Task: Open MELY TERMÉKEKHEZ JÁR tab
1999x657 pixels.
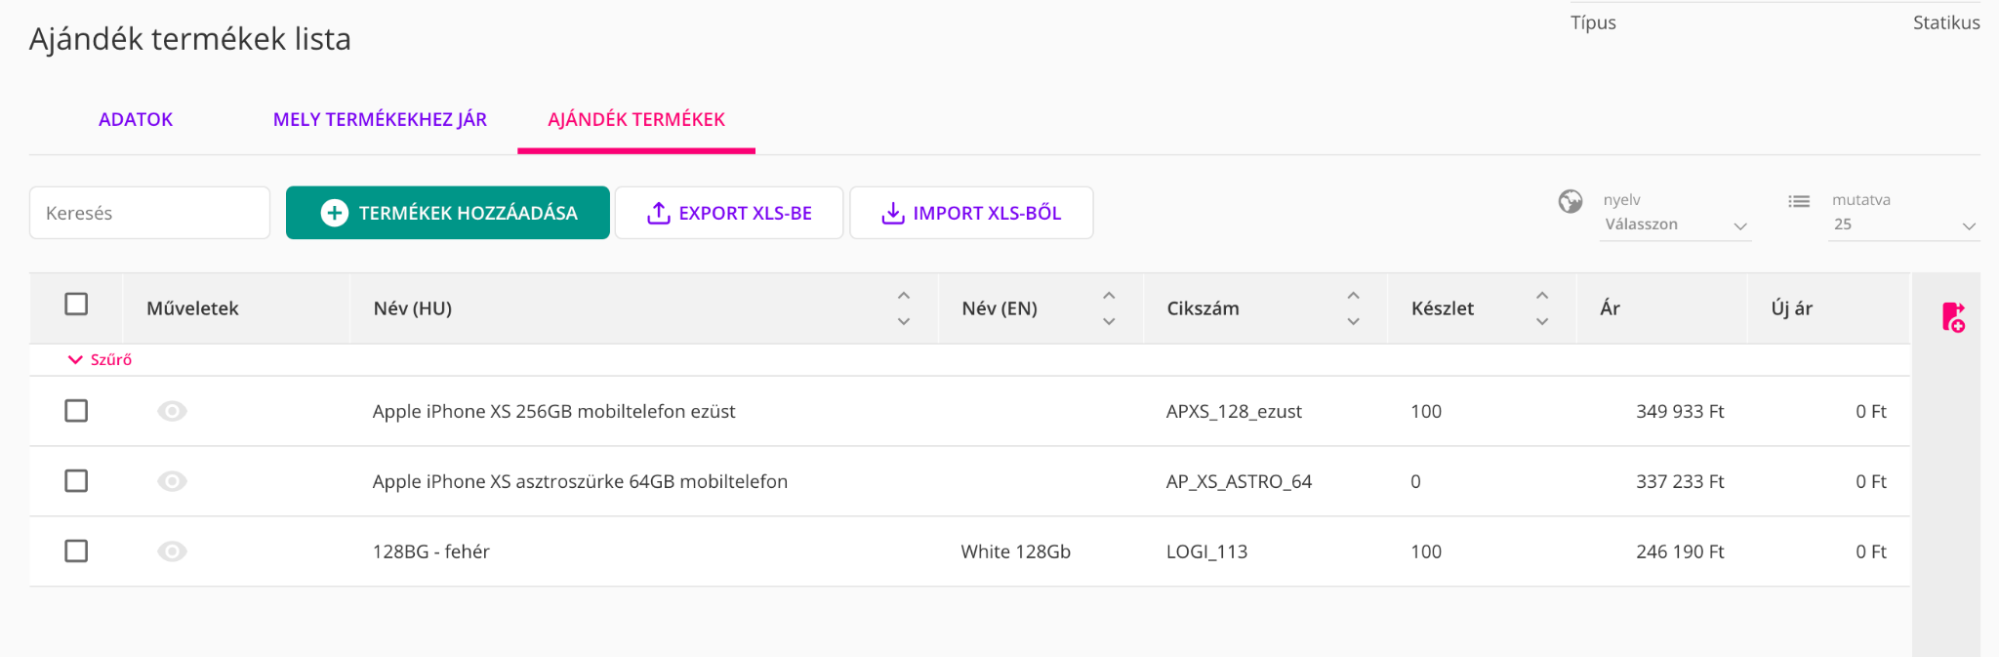Action: [x=380, y=120]
